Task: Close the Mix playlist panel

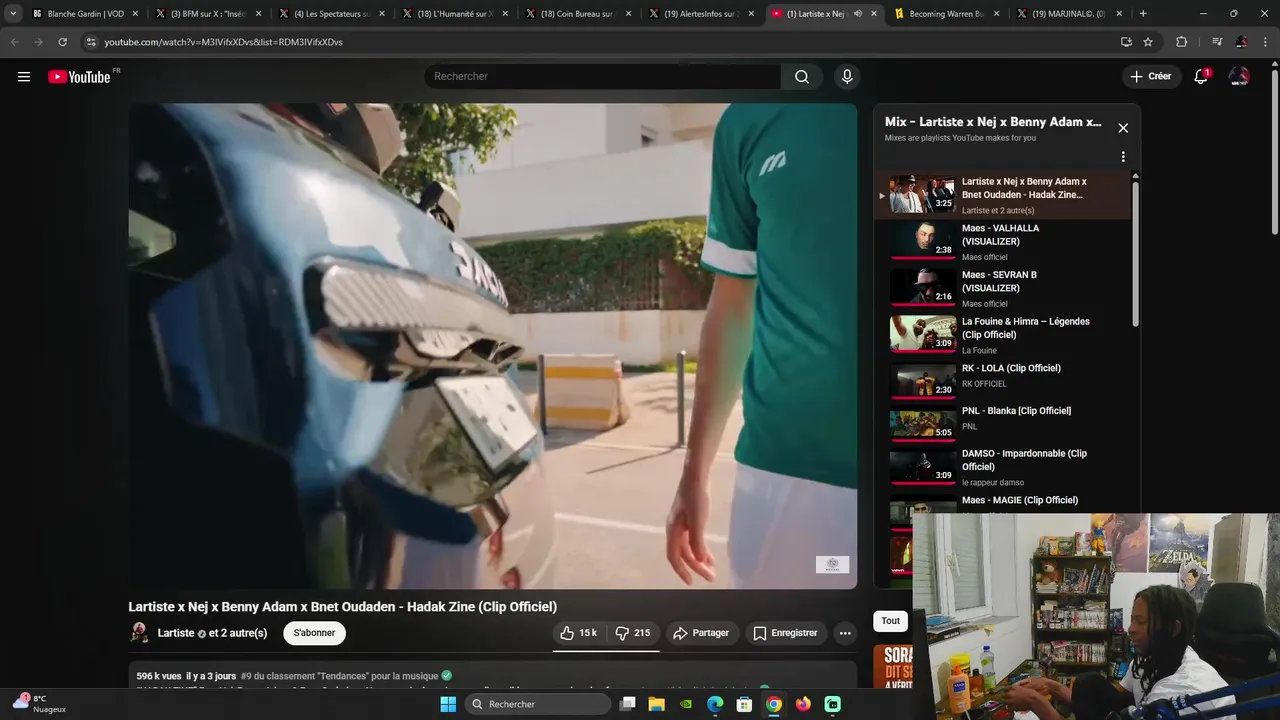Action: [1123, 128]
